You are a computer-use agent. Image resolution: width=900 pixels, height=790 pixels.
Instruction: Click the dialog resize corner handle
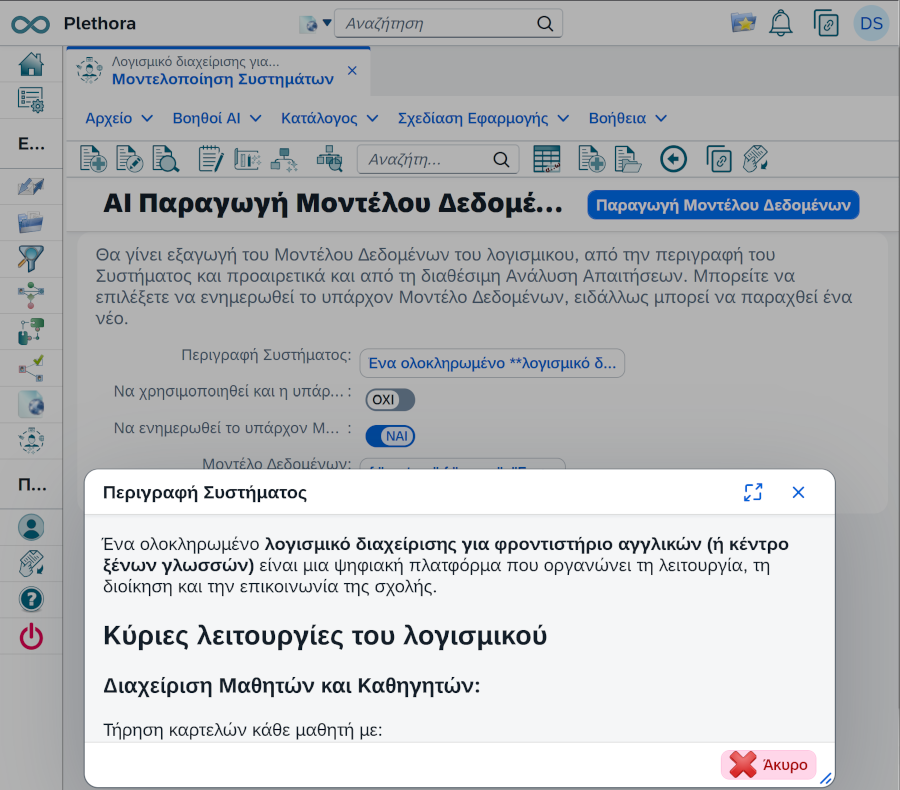pyautogui.click(x=826, y=779)
